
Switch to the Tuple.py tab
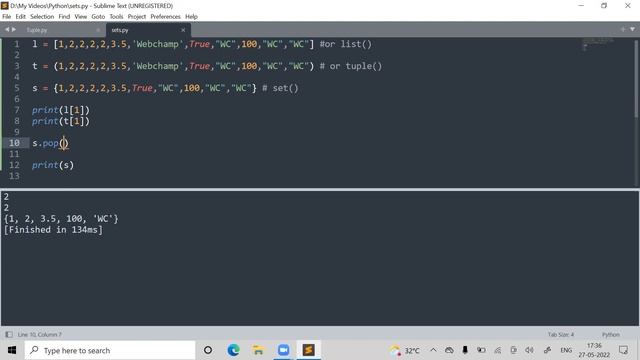pyautogui.click(x=37, y=30)
